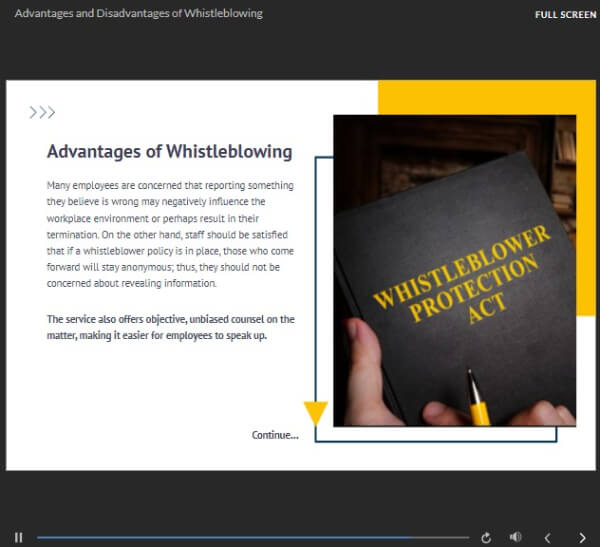This screenshot has height=547, width=600.
Task: Click the Continue... link
Action: 274,435
